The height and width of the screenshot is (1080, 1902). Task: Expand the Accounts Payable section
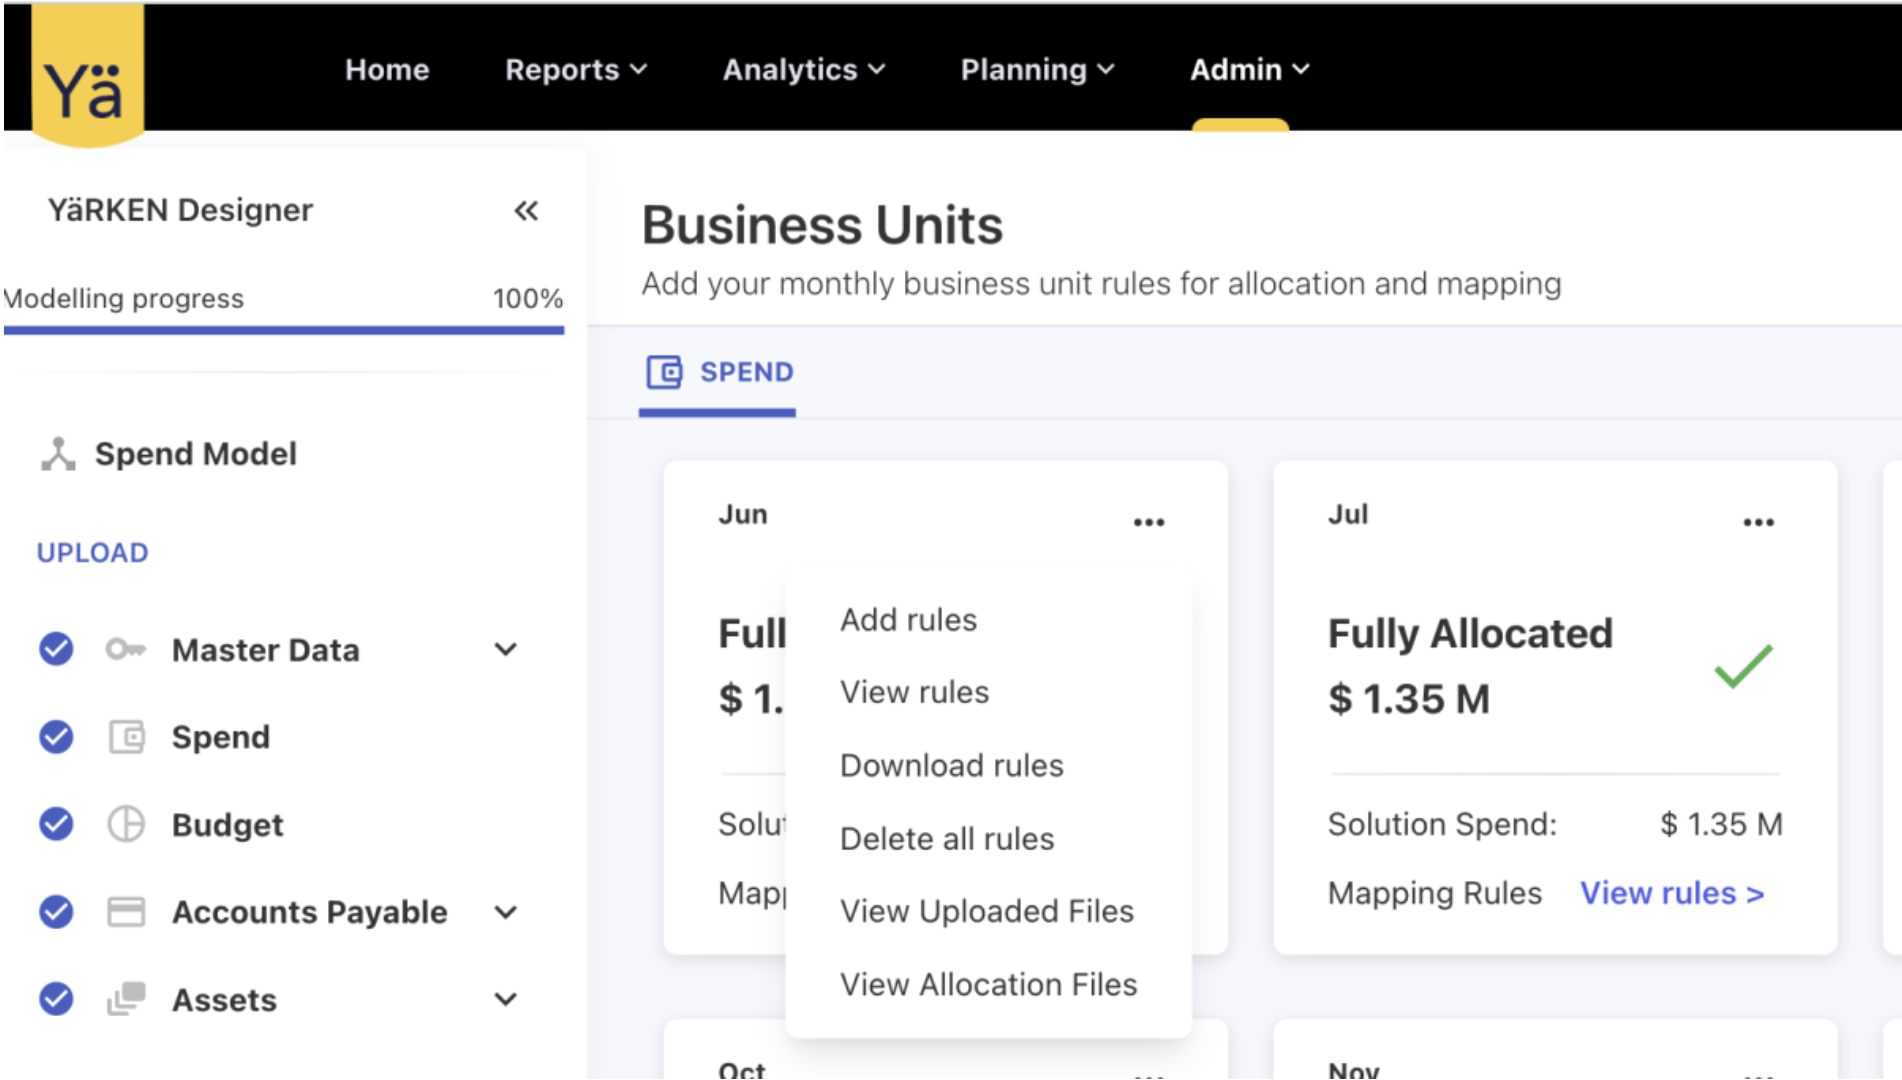click(x=506, y=912)
